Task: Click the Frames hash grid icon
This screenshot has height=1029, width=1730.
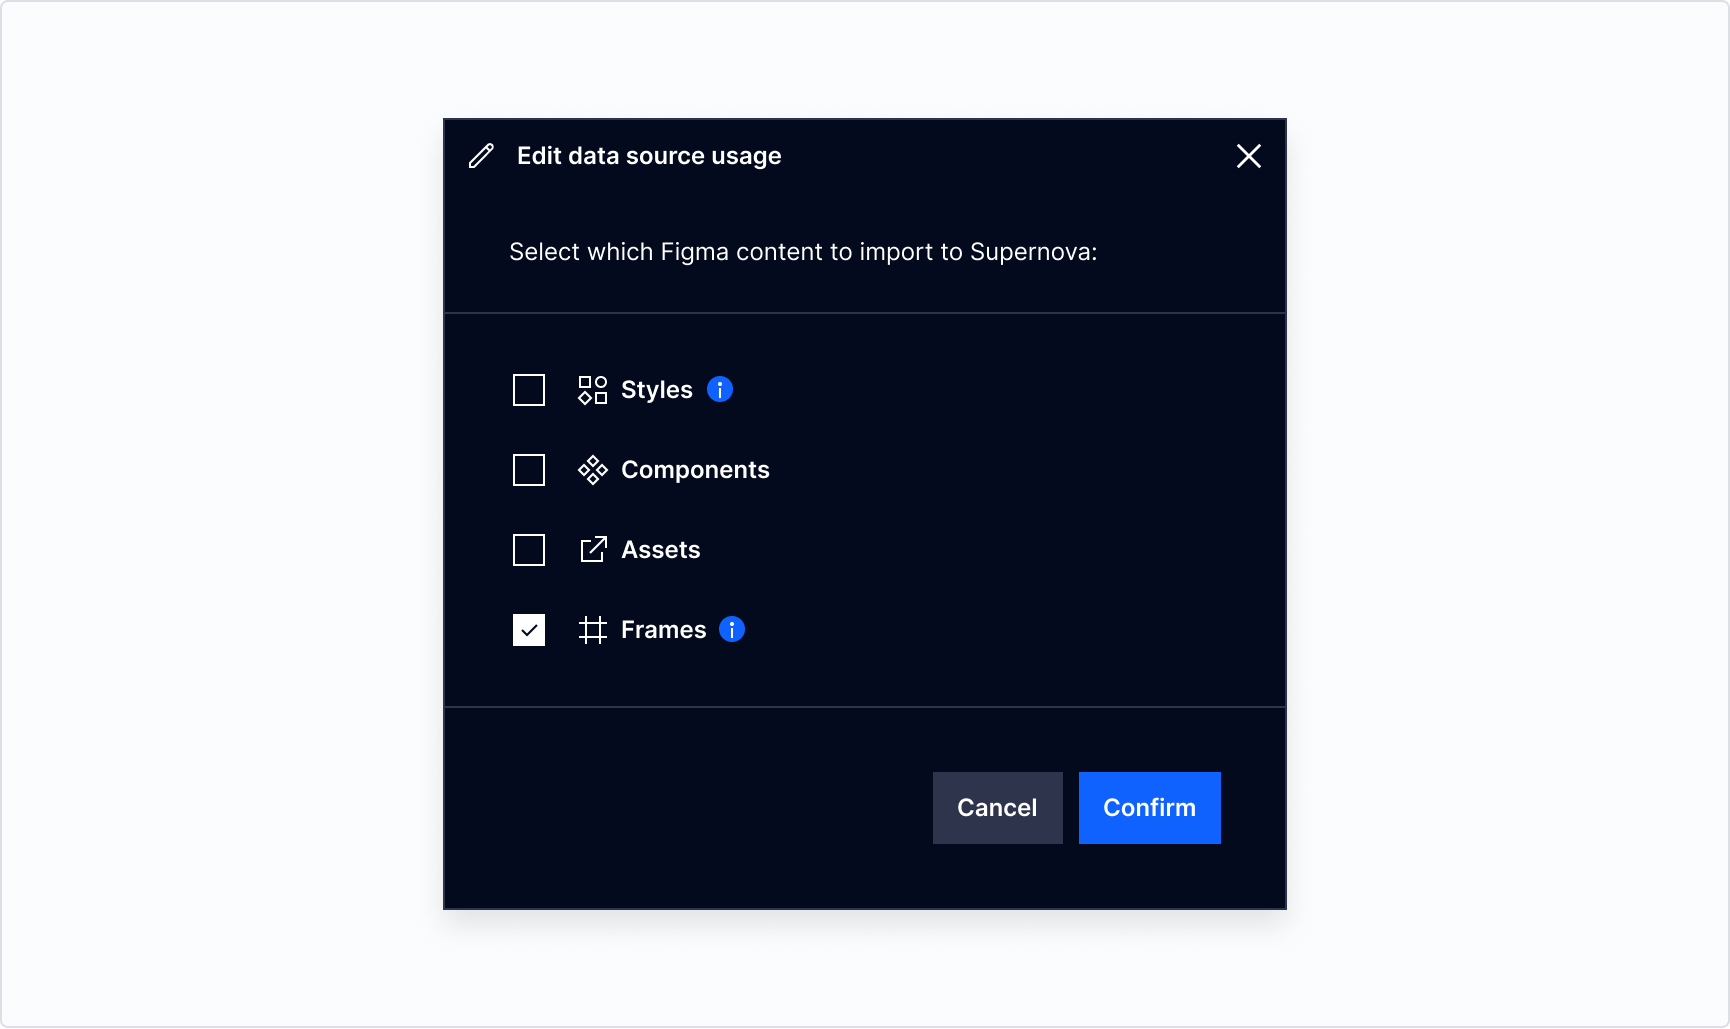Action: point(593,630)
